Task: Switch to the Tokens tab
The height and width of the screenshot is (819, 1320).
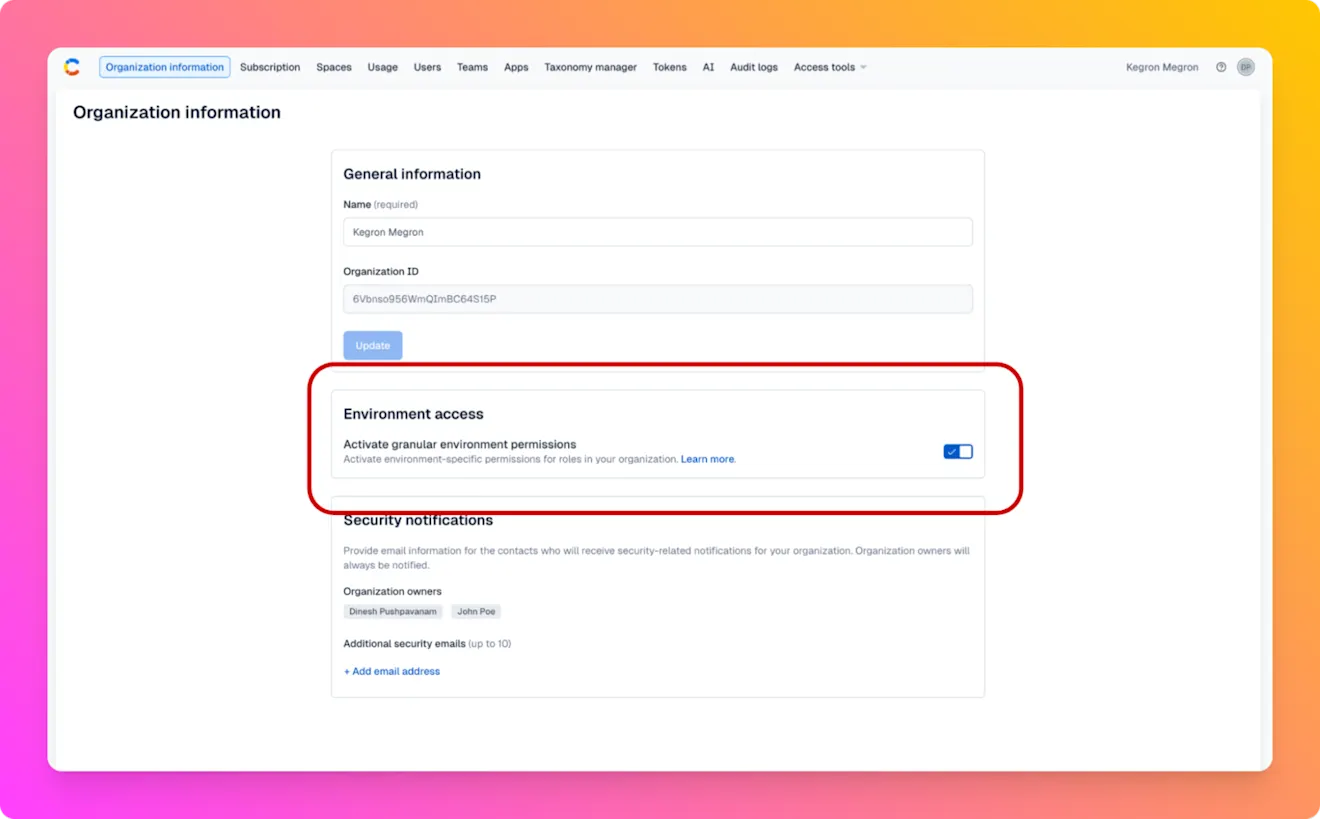Action: [x=669, y=67]
